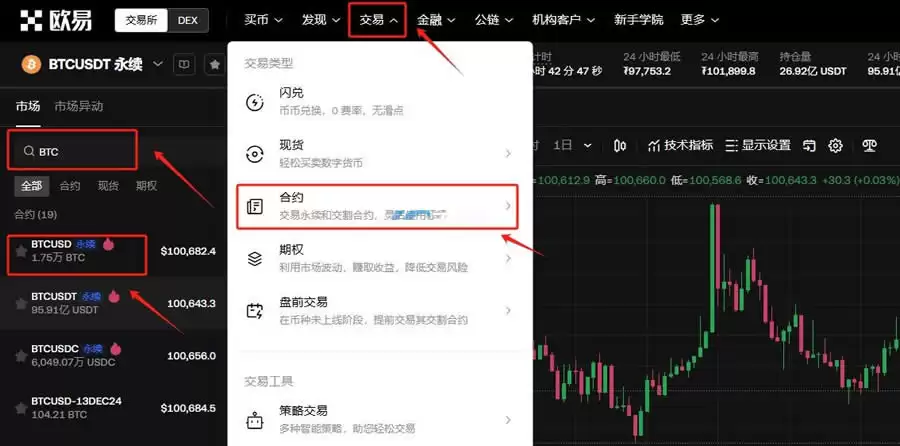The width and height of the screenshot is (900, 446).
Task: Click the 6,049.07万 USDC volume text
Action: 73,362
